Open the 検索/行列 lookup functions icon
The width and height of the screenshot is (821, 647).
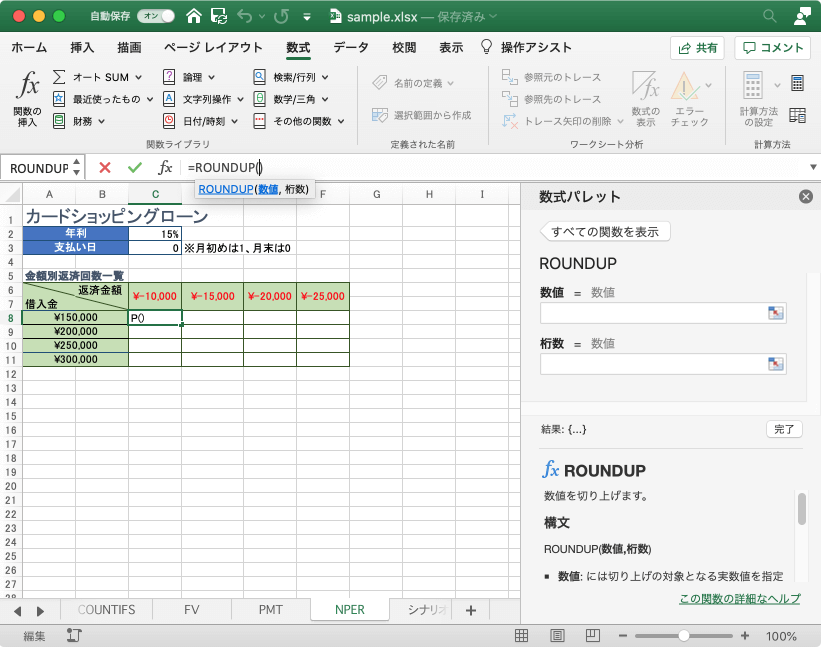(259, 77)
